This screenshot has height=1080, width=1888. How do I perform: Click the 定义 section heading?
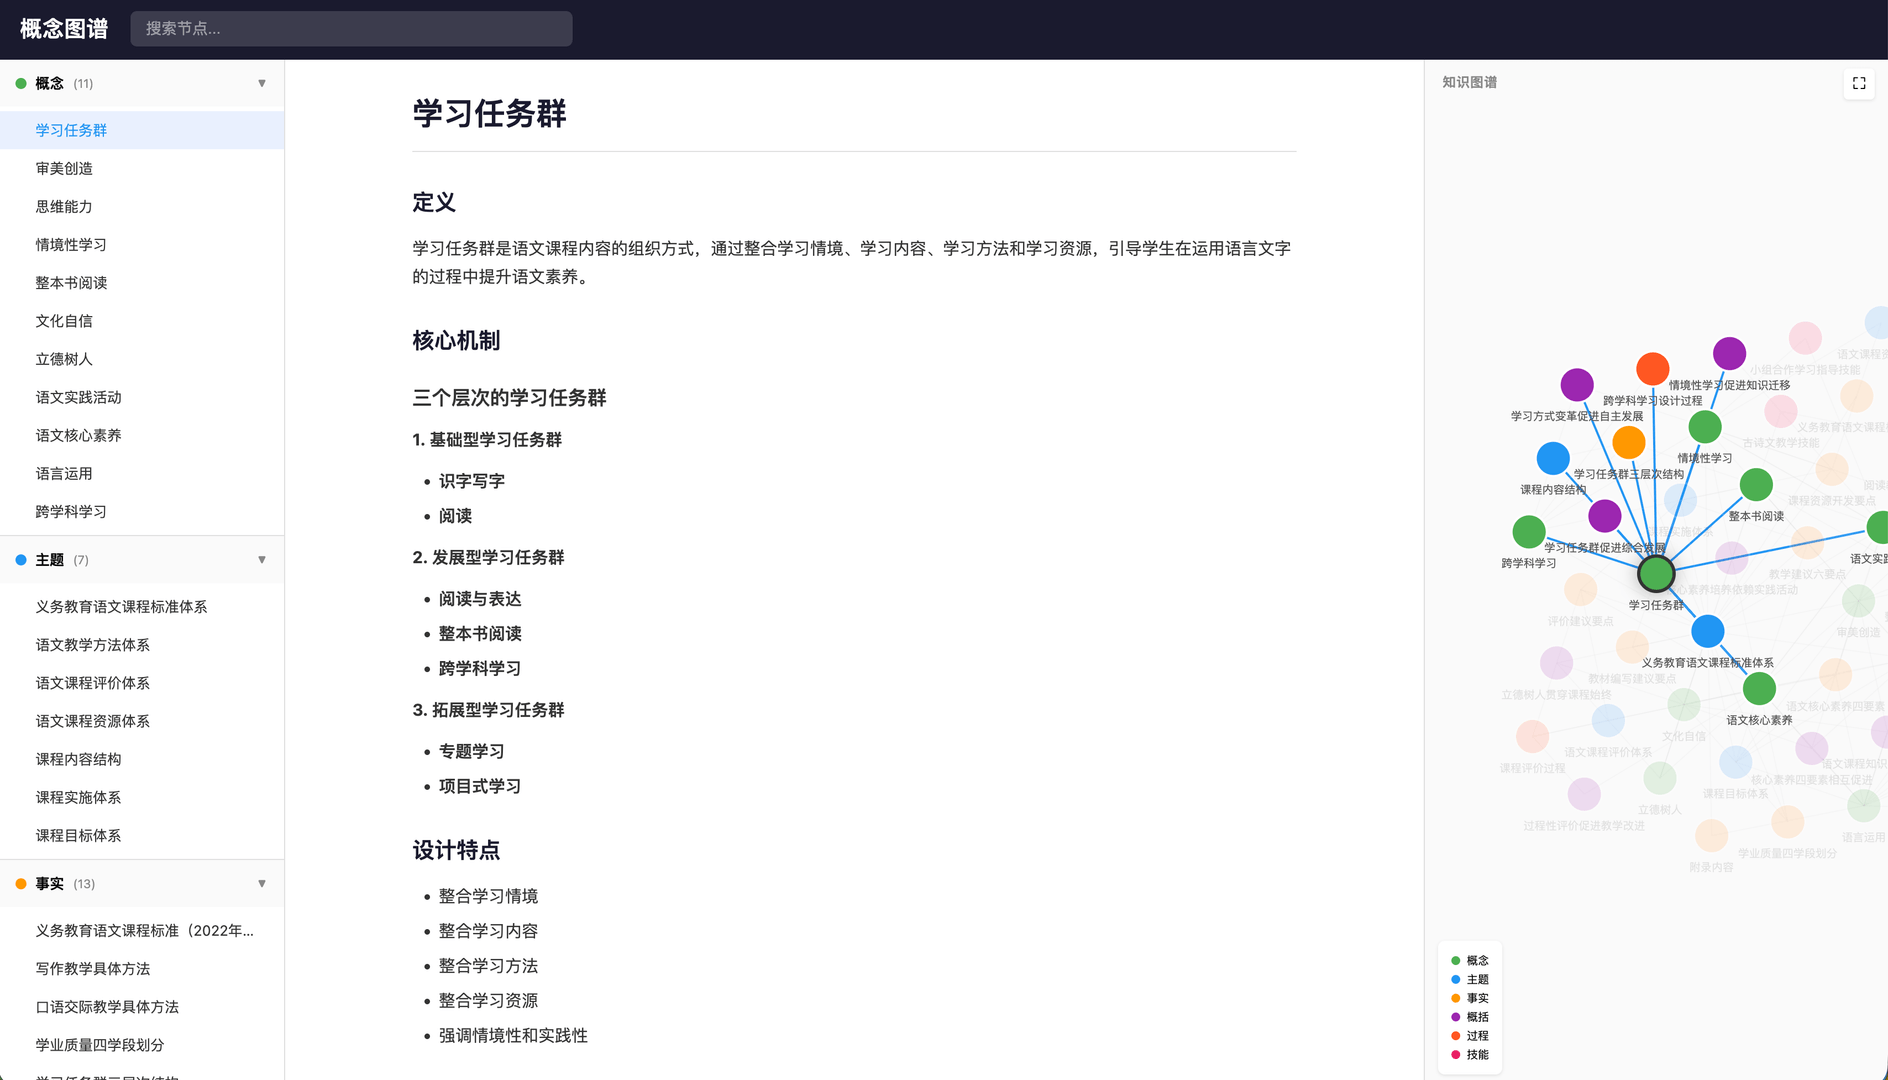tap(434, 202)
